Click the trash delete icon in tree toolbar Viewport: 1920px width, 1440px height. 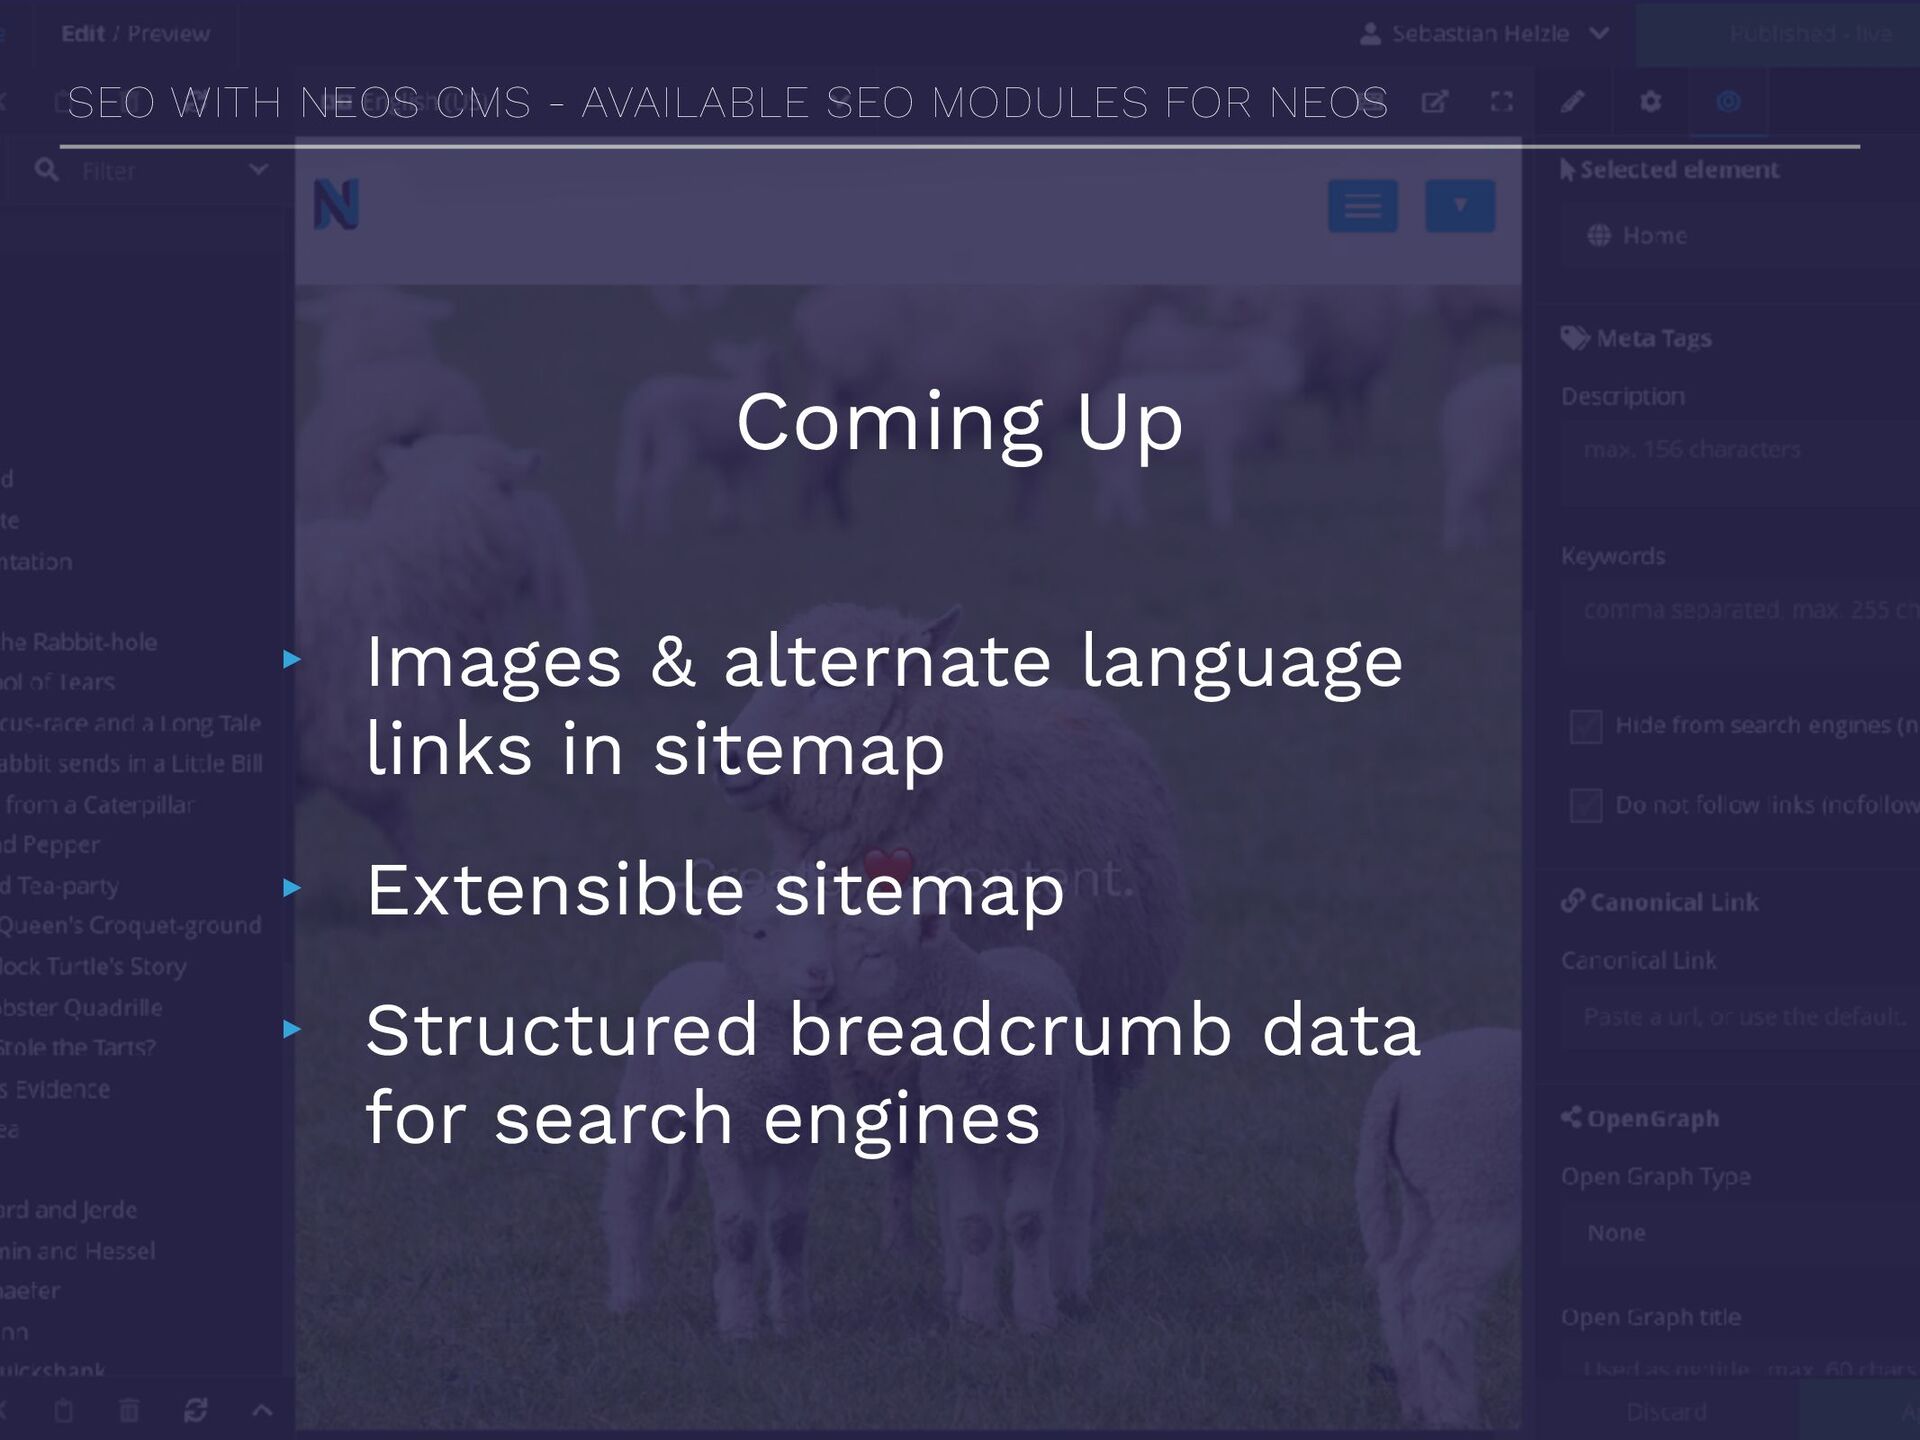pyautogui.click(x=129, y=1410)
